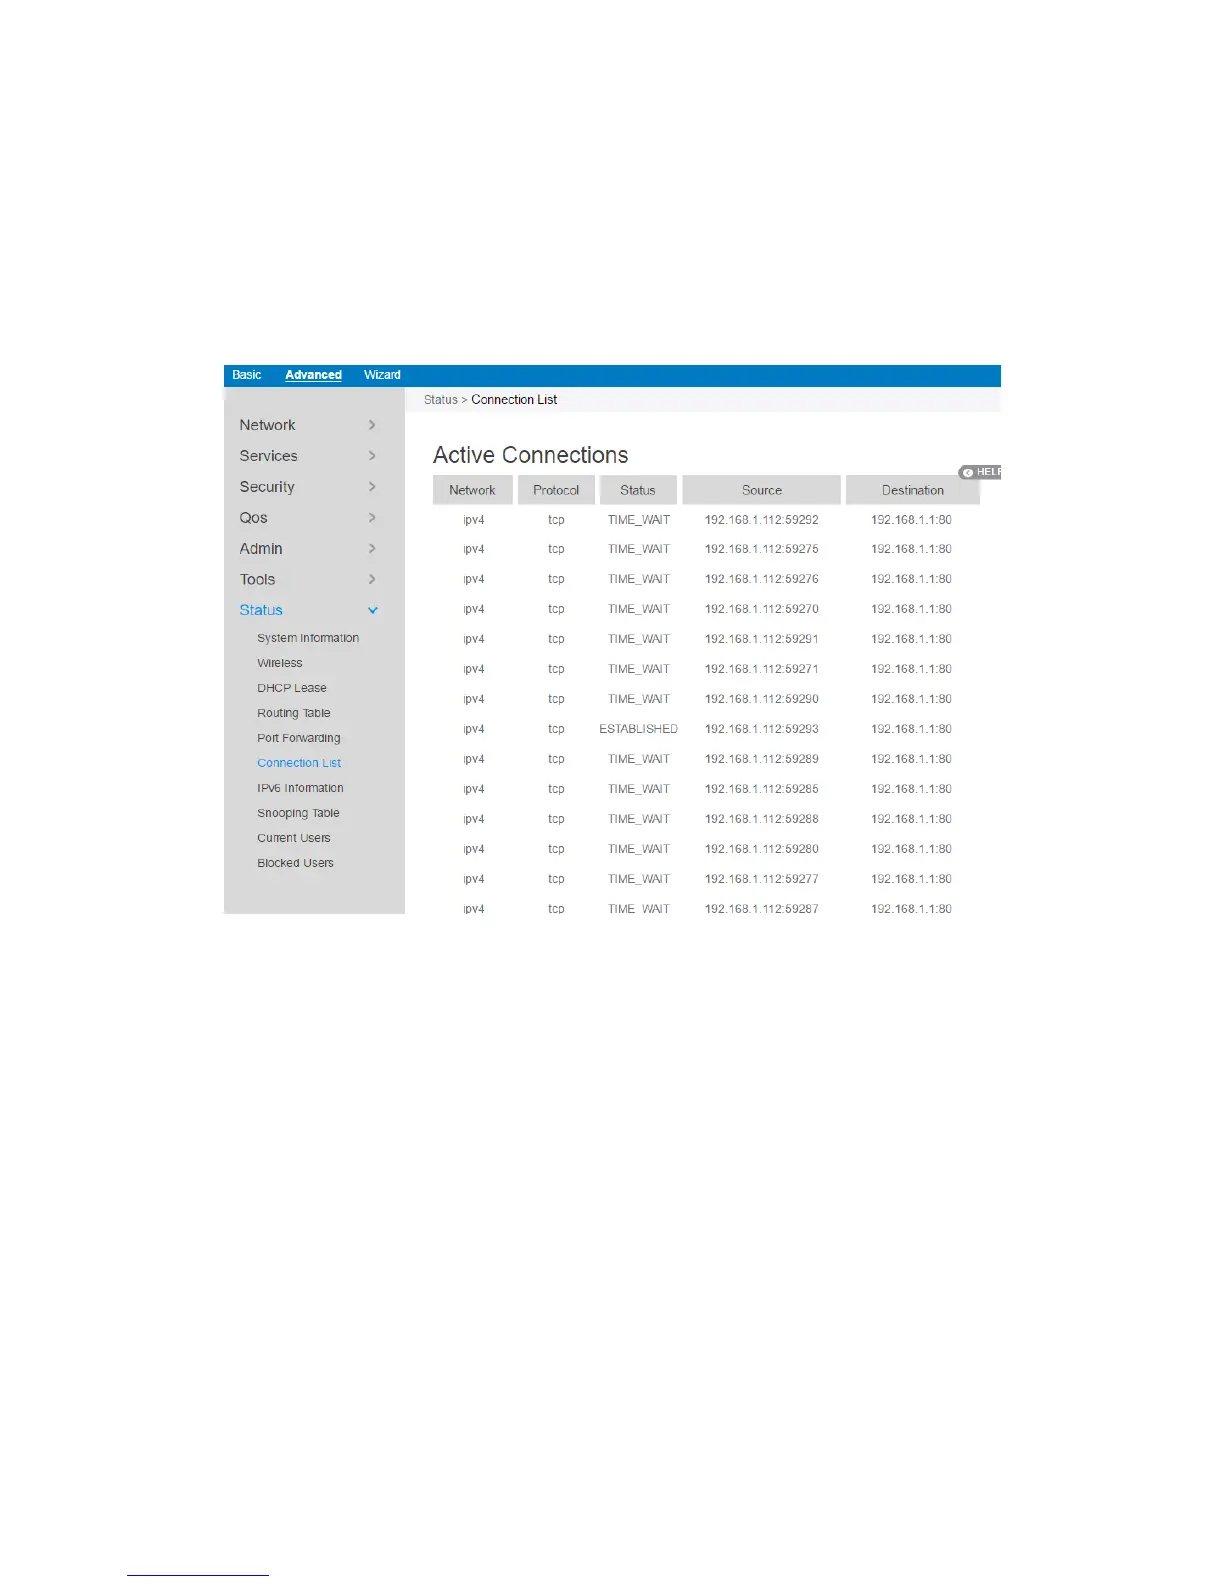This screenshot has height=1584, width=1224.
Task: Select the Advanced tab
Action: coord(313,375)
